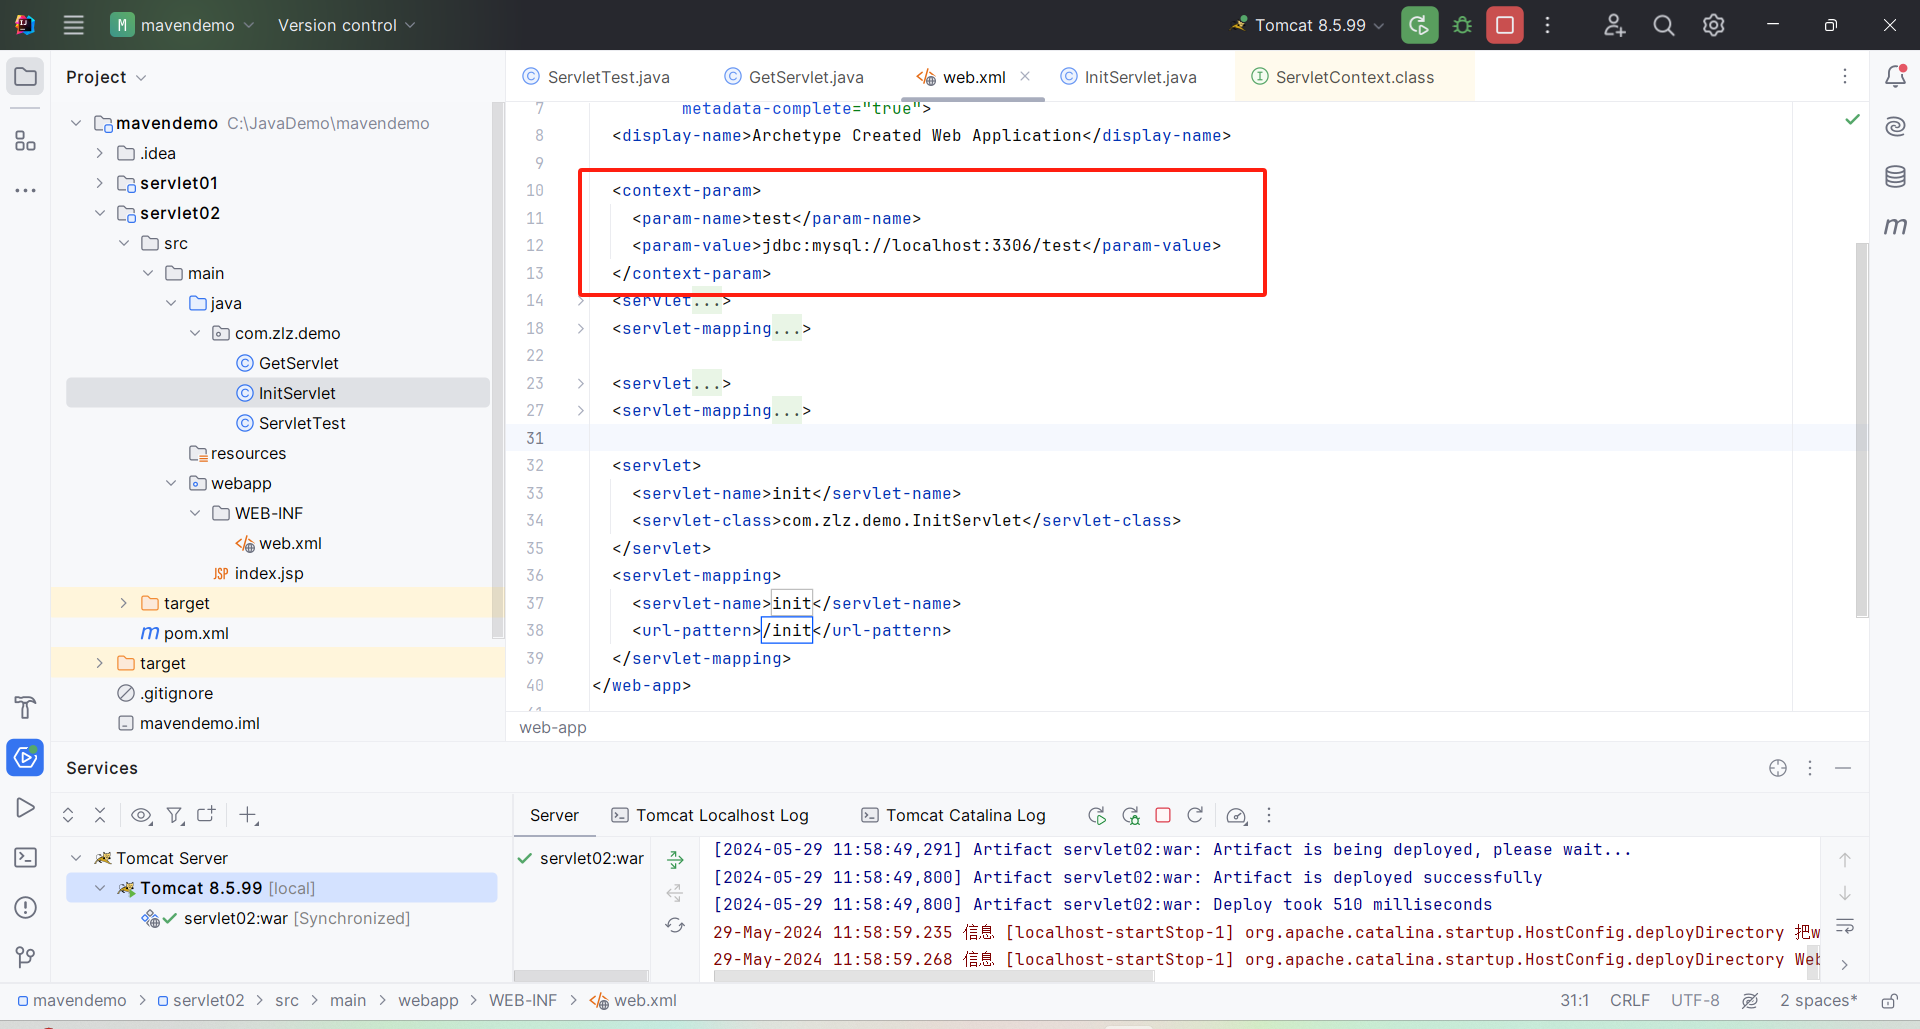Open the main menu with the hamburger icon

tap(73, 25)
